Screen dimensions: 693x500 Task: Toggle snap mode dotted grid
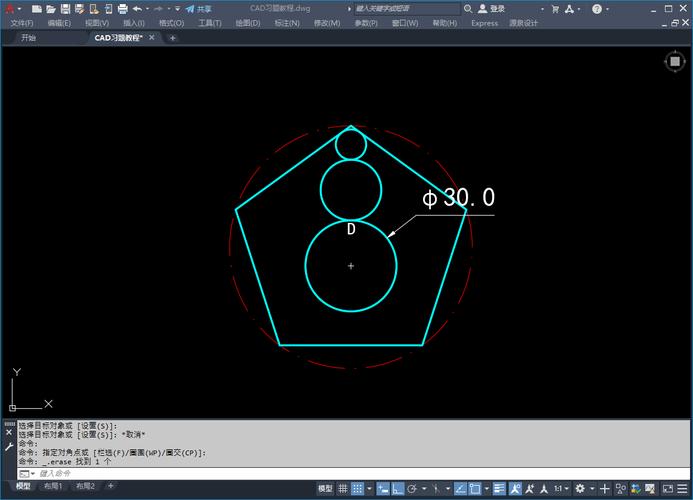point(357,489)
